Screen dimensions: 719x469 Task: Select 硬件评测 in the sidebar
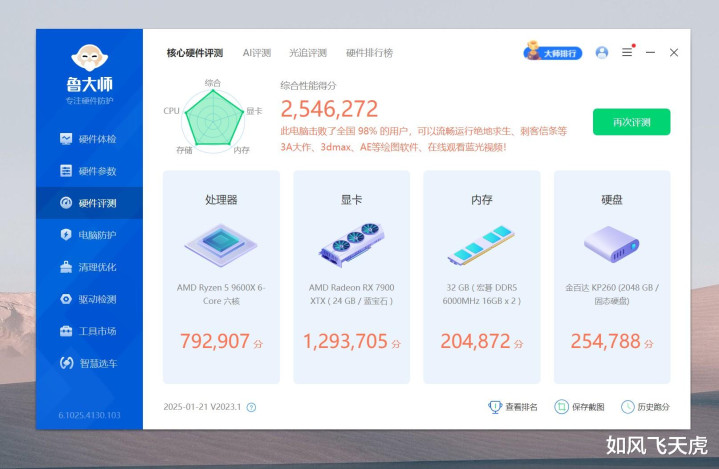[x=89, y=203]
